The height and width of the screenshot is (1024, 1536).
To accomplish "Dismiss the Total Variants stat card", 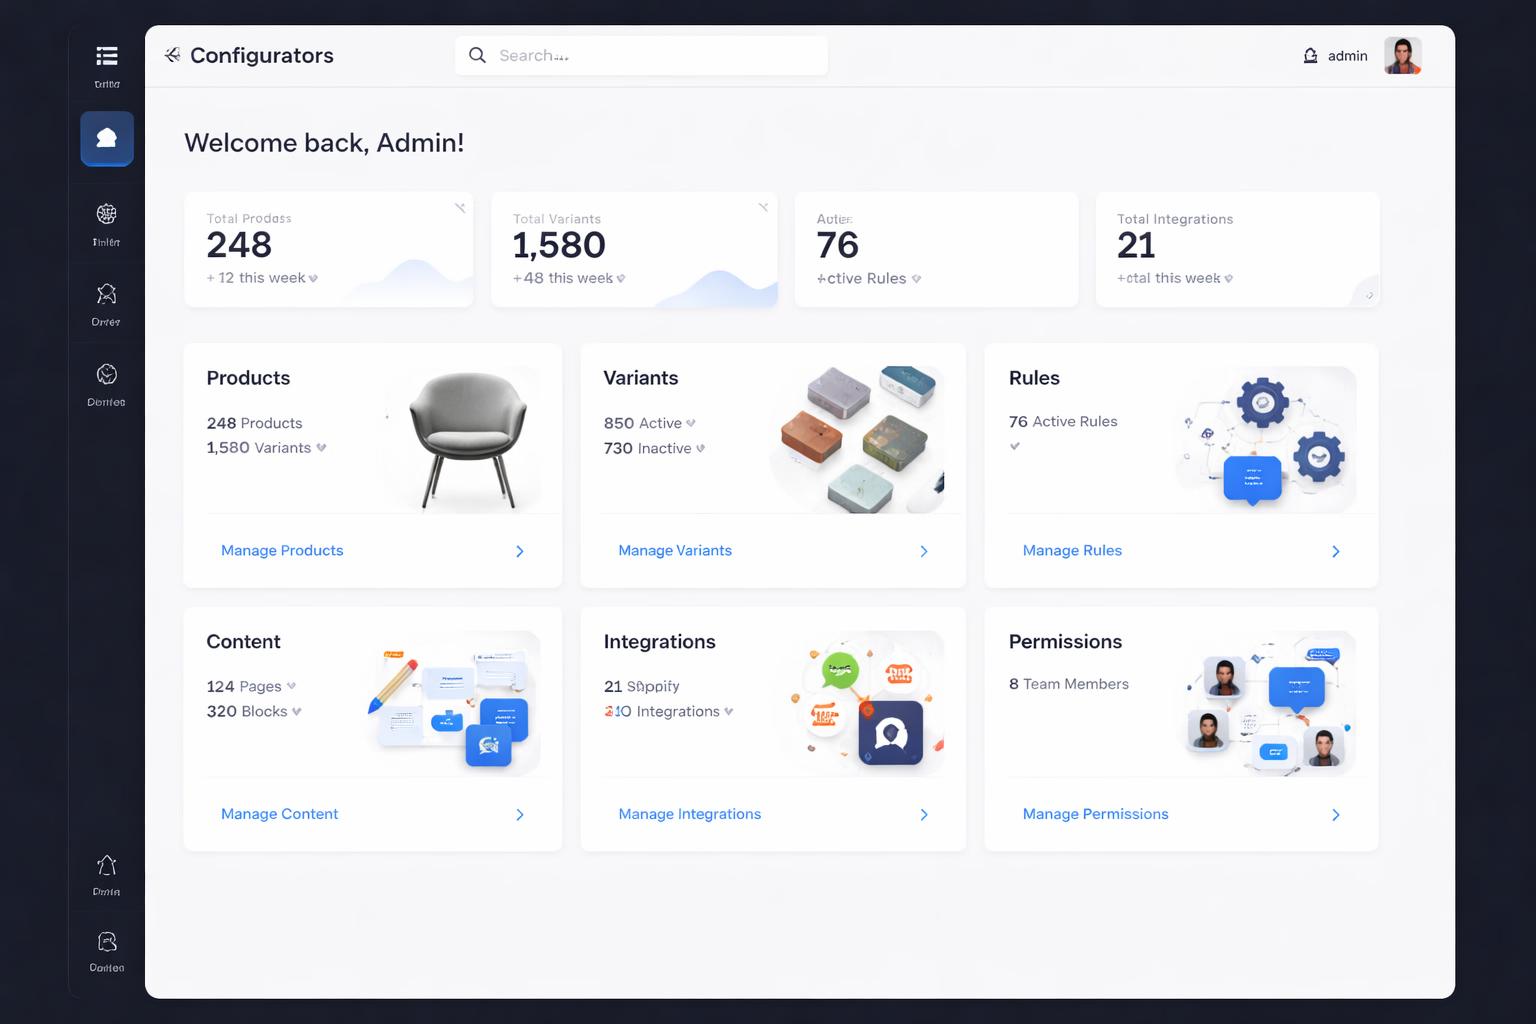I will pos(763,207).
